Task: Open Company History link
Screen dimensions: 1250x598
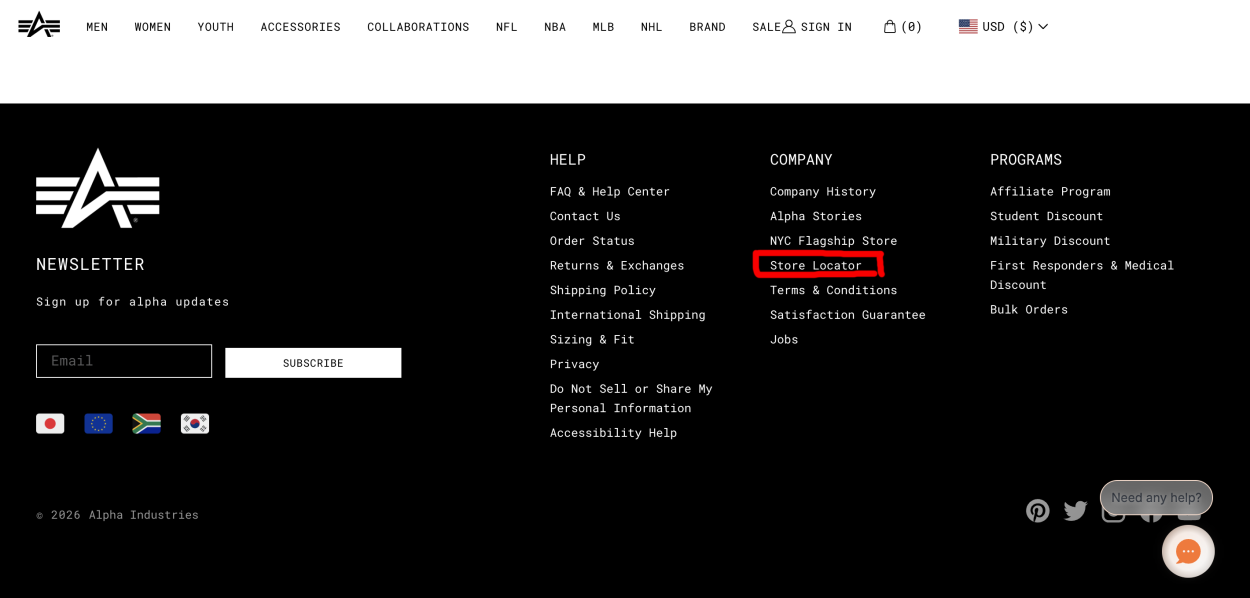Action: coord(823,191)
